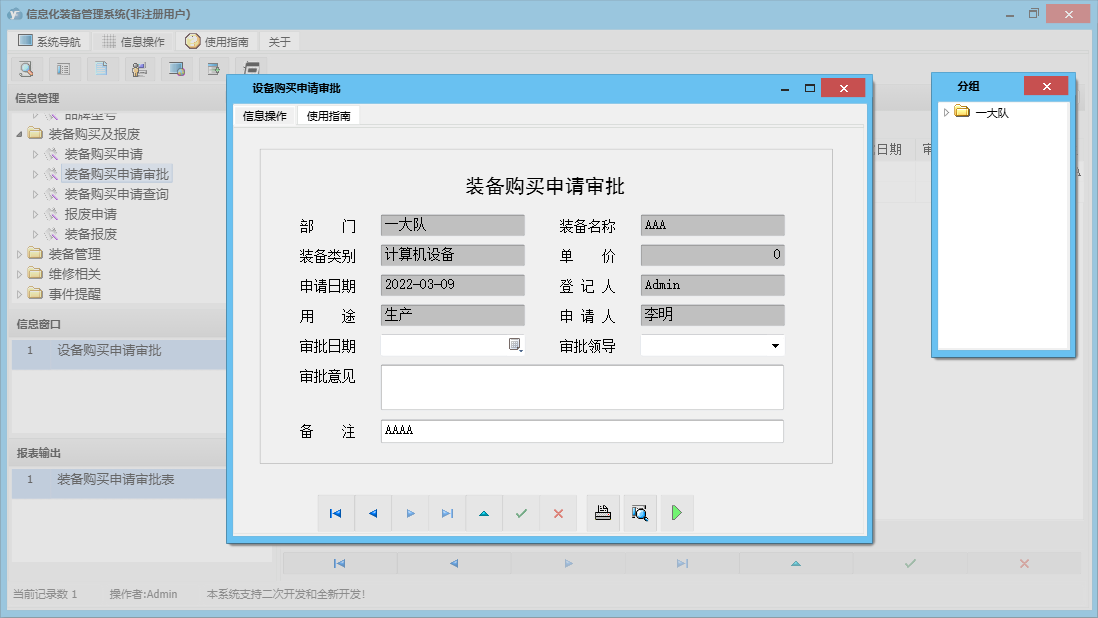Collapse the 装备购买及报废 tree node

tap(19, 134)
